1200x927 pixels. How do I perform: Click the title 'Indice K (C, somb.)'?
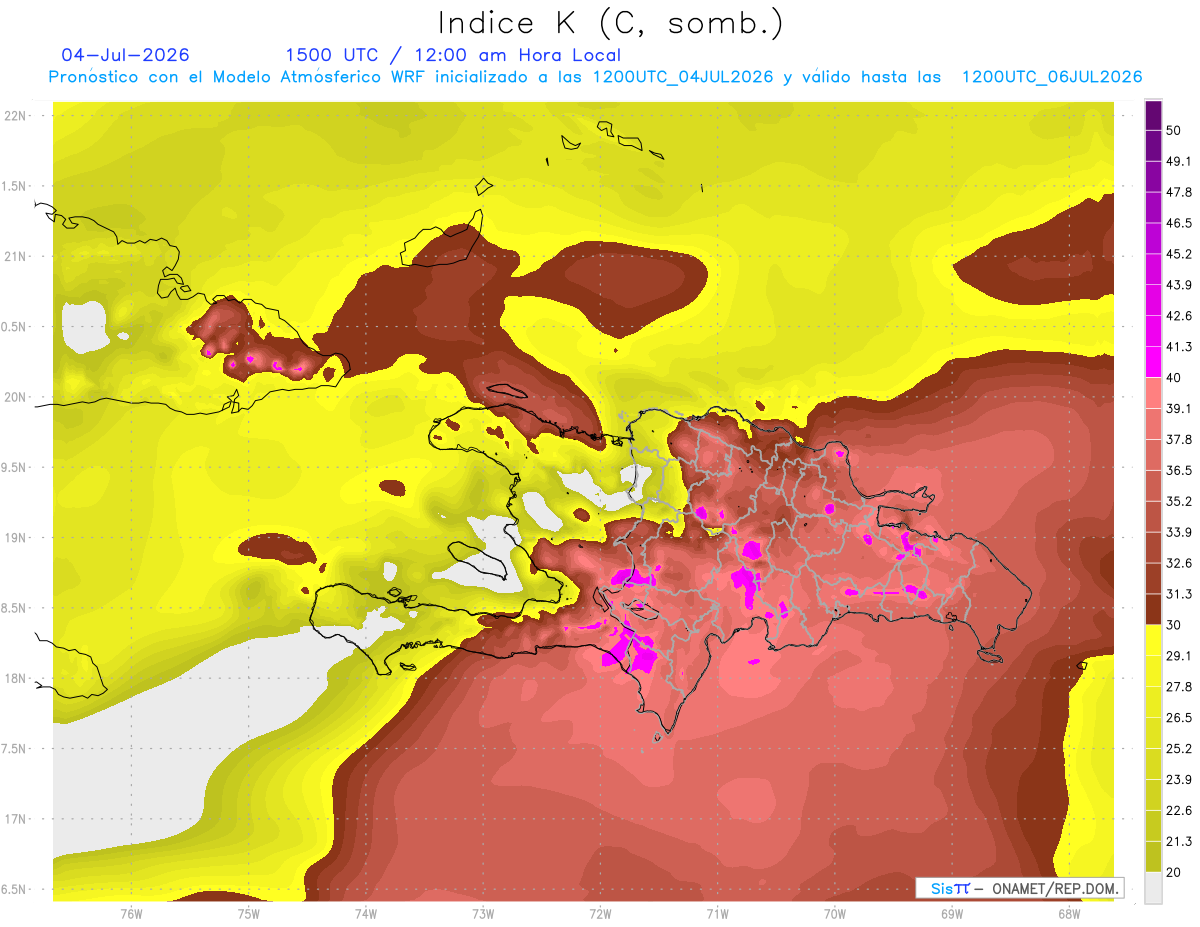[x=610, y=23]
